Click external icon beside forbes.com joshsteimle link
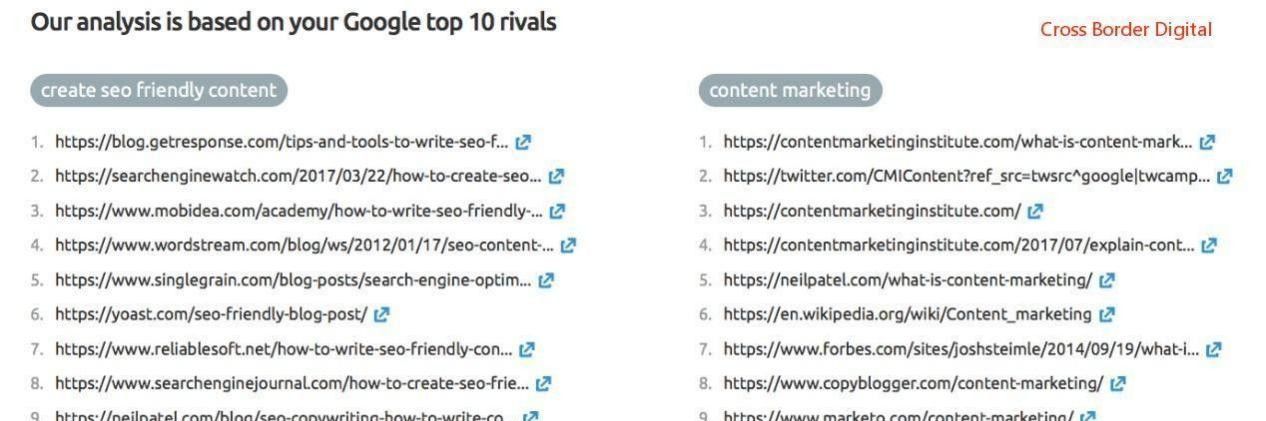Viewport: 1266px width, 421px height. click(1213, 349)
